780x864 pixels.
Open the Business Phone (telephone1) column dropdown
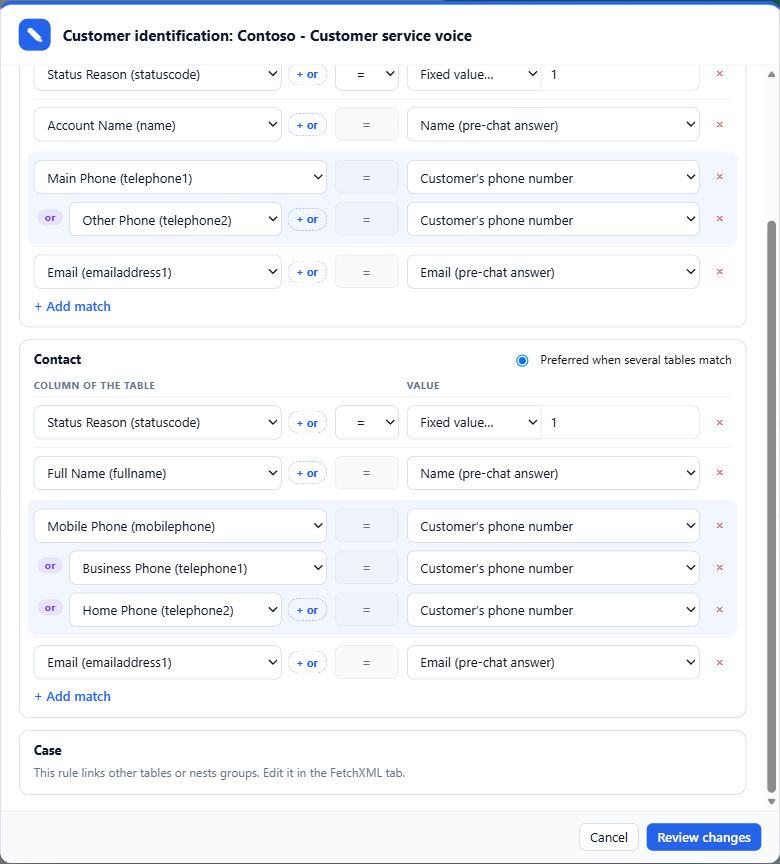tap(198, 568)
